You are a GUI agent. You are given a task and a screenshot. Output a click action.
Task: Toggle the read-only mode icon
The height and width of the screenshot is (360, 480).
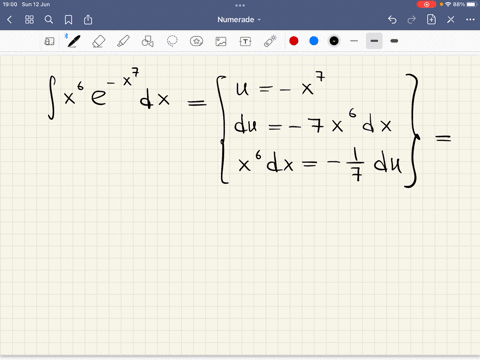tap(49, 41)
